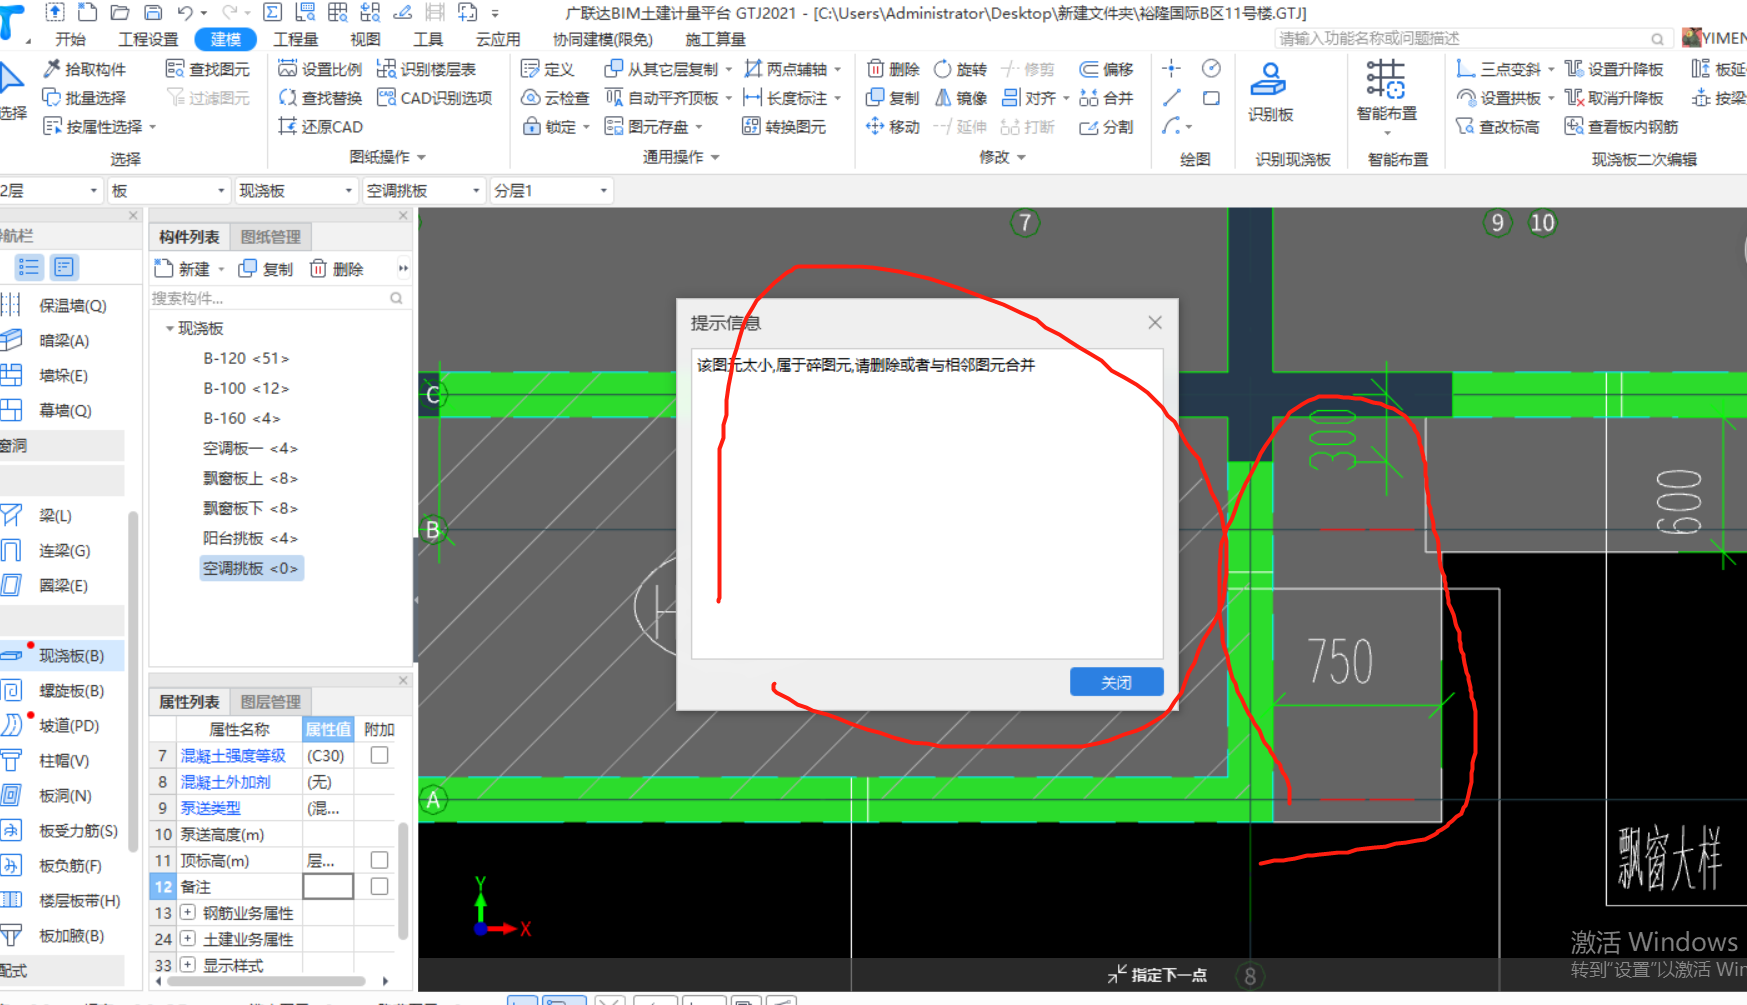
Task: Click the 识别板 recognize slab icon
Action: tap(1270, 90)
